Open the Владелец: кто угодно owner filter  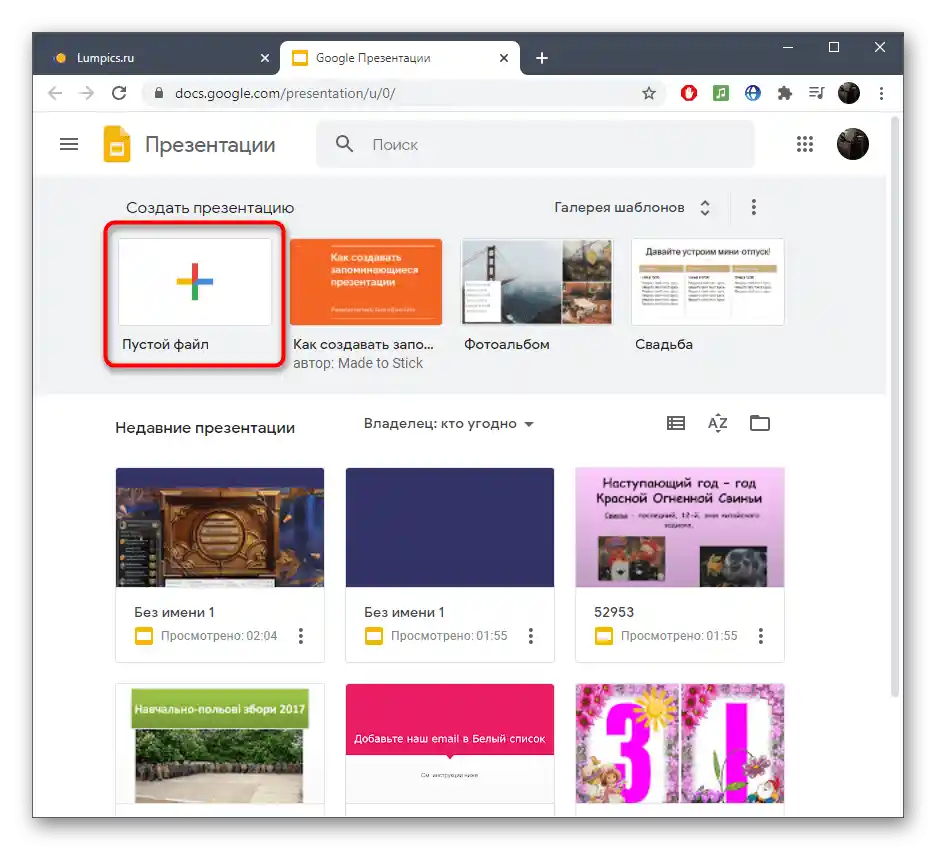[448, 423]
